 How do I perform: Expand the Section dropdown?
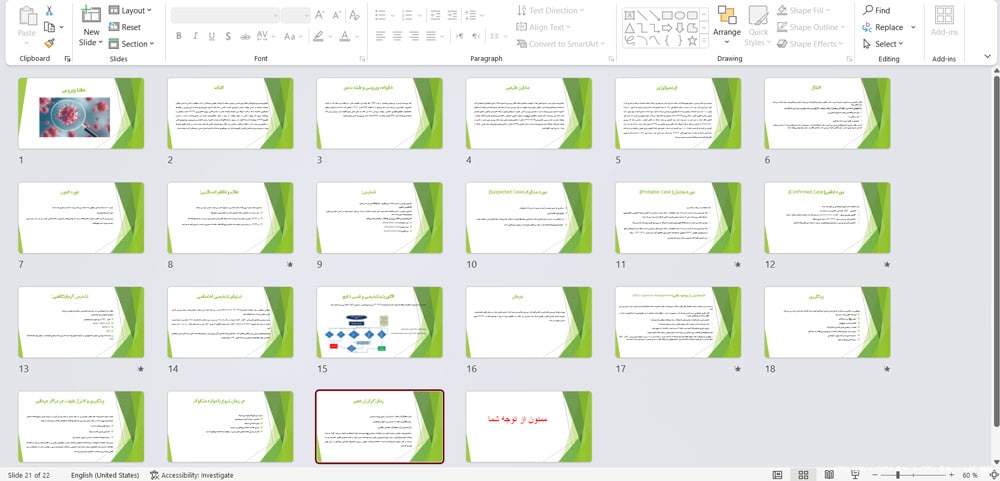[131, 43]
